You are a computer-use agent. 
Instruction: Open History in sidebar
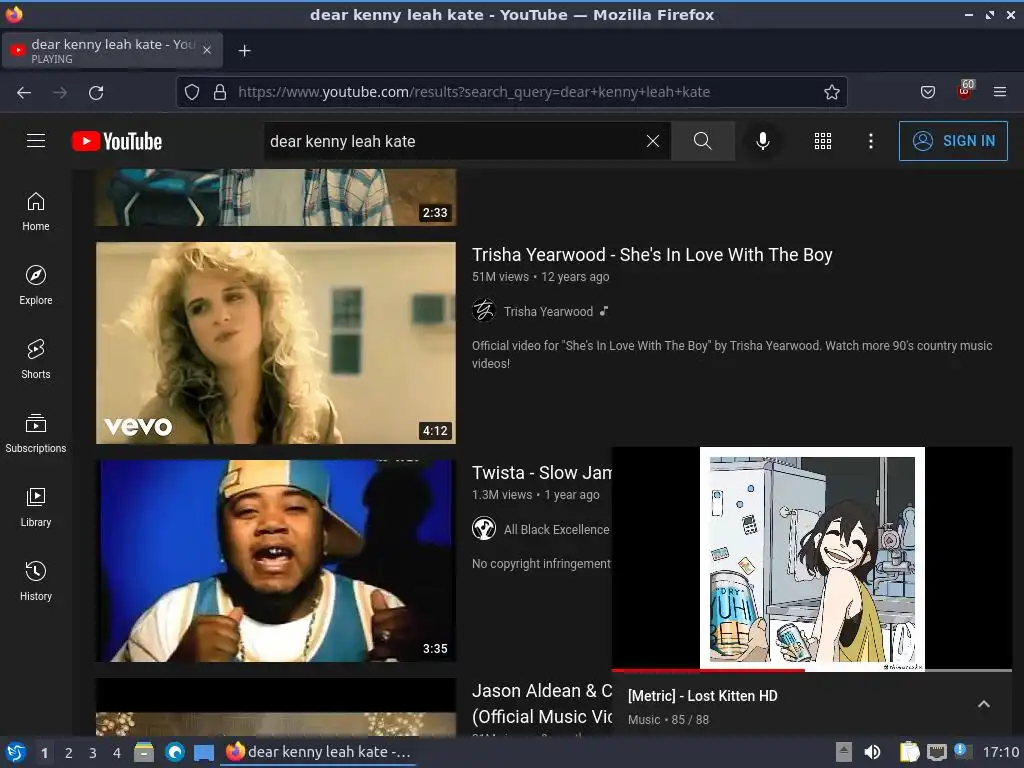(36, 581)
